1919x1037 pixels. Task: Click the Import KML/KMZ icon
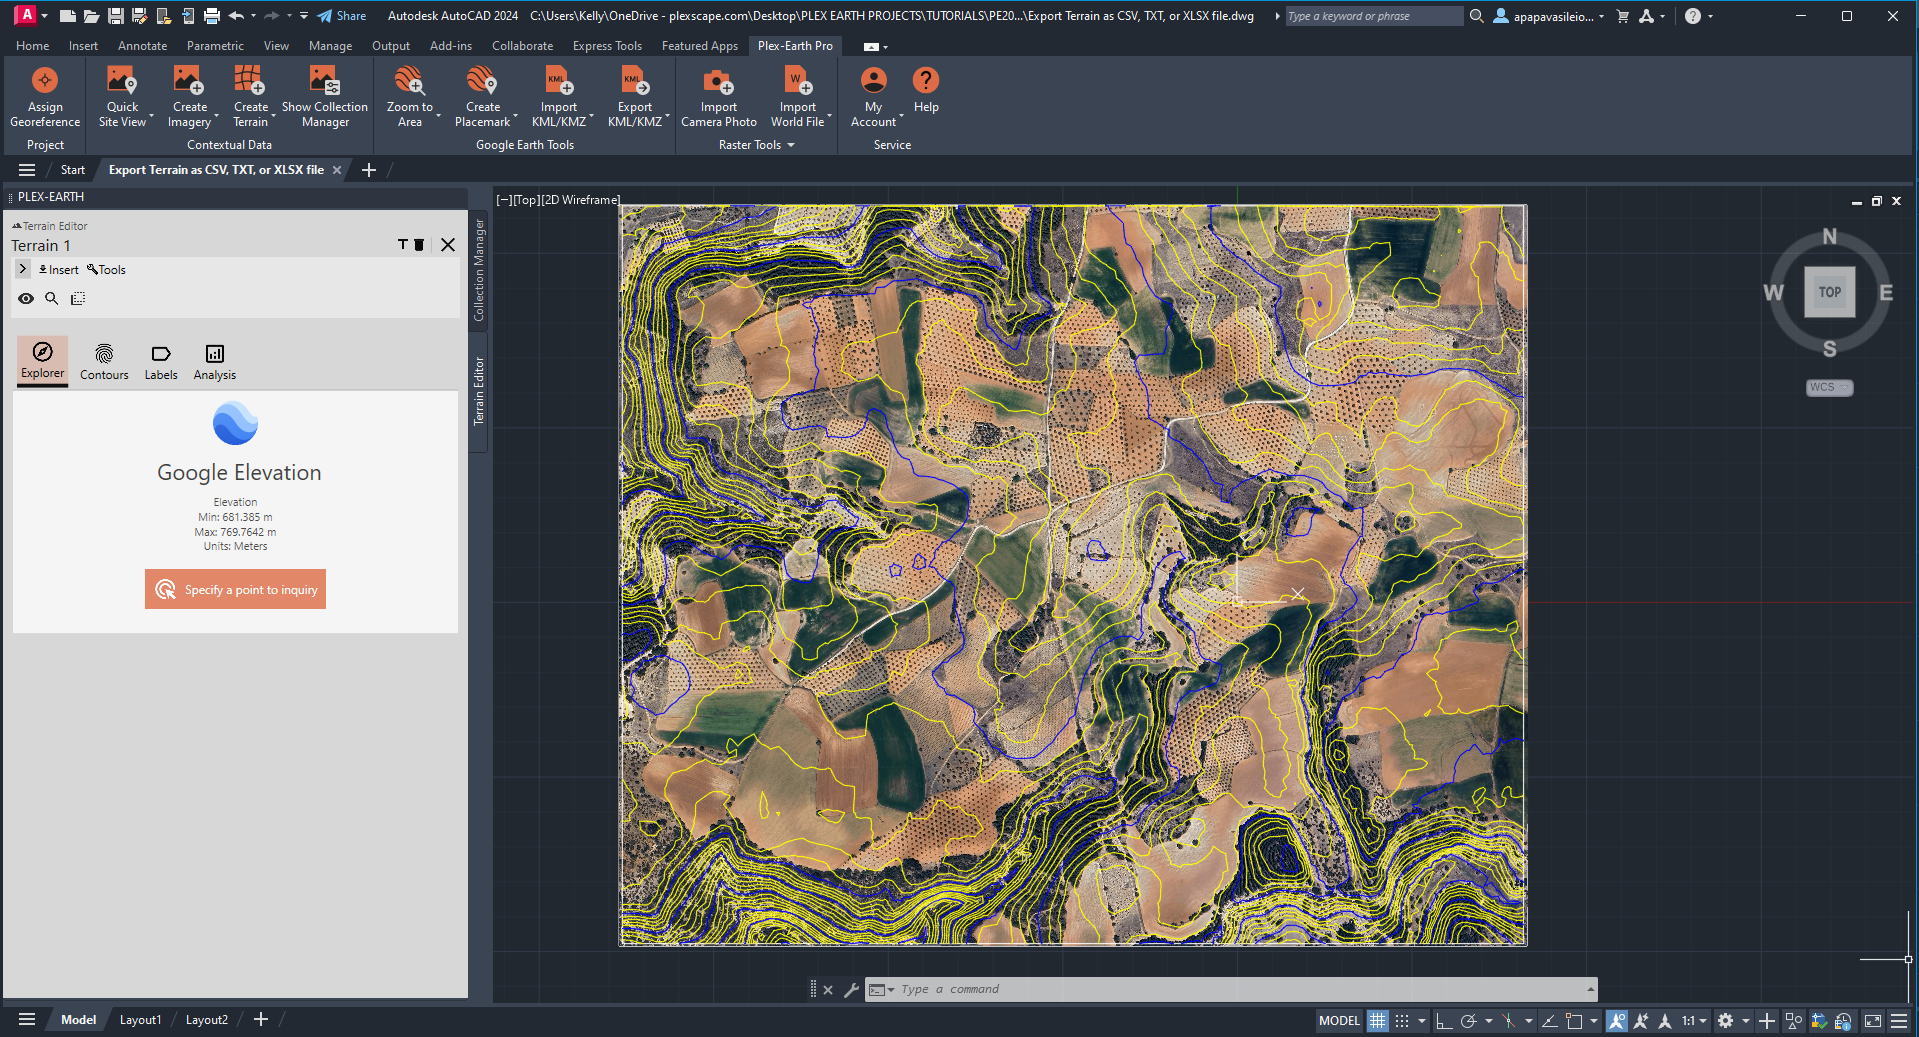(559, 80)
